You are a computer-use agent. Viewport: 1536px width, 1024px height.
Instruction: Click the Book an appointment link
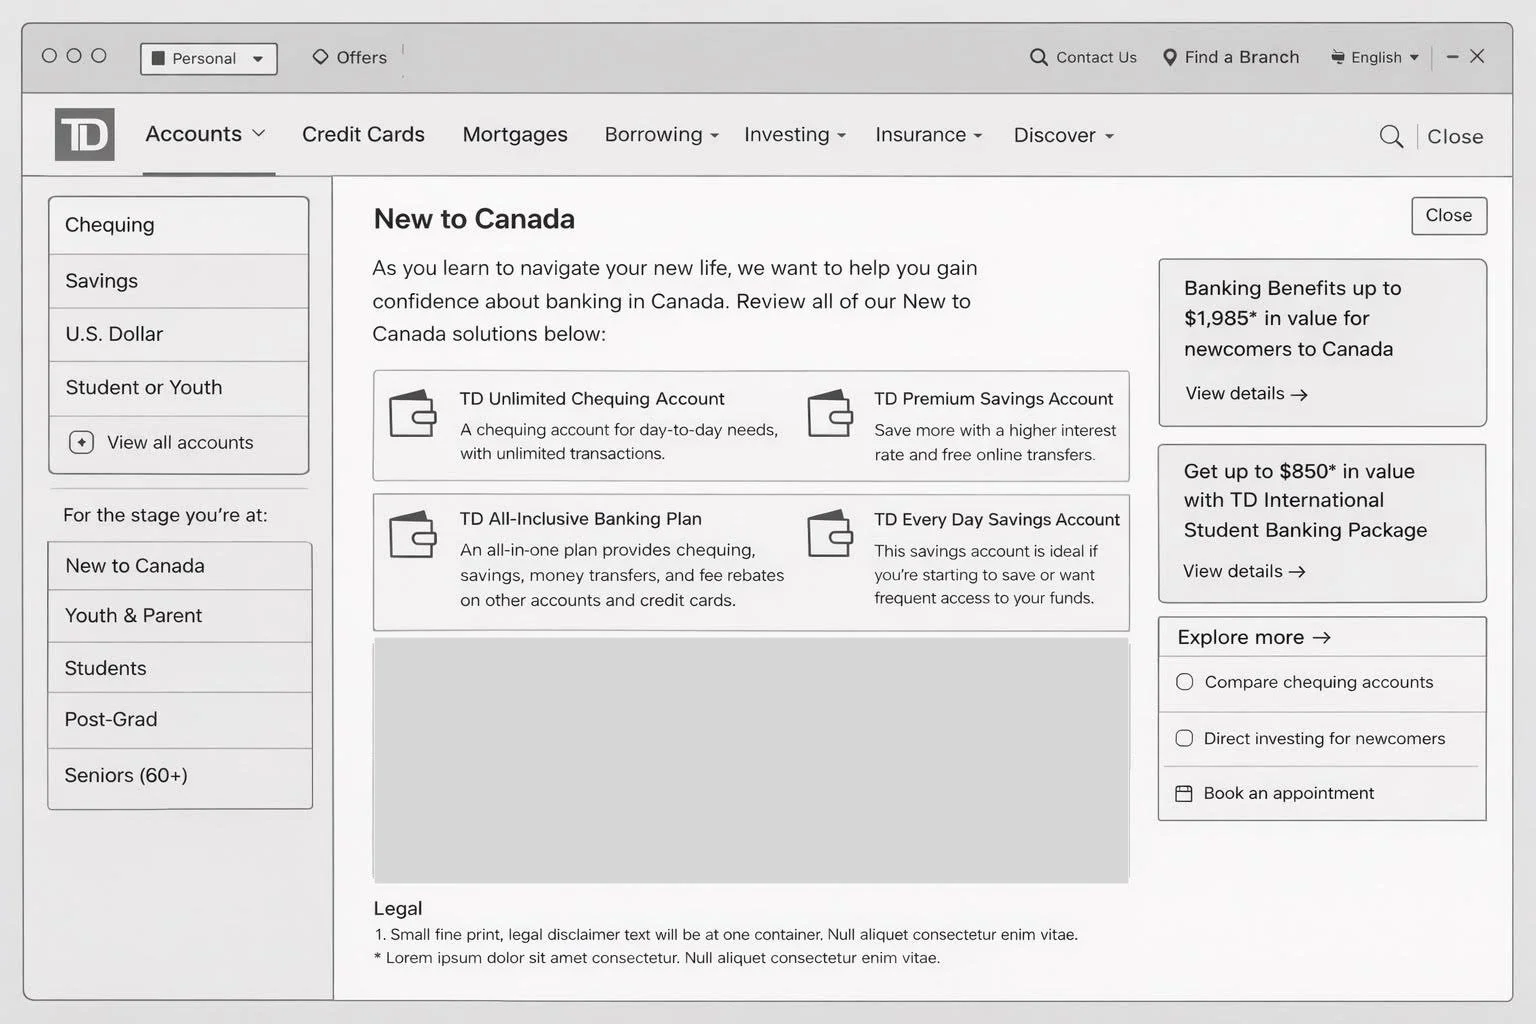1289,793
